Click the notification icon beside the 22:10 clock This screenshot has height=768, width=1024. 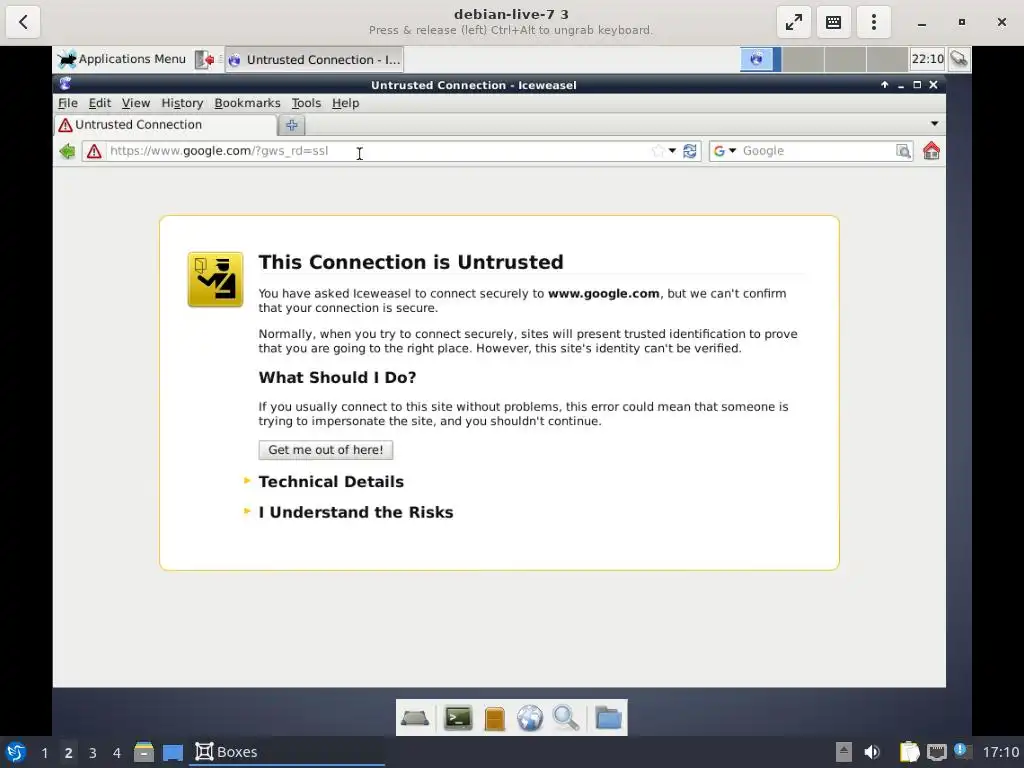pos(959,59)
